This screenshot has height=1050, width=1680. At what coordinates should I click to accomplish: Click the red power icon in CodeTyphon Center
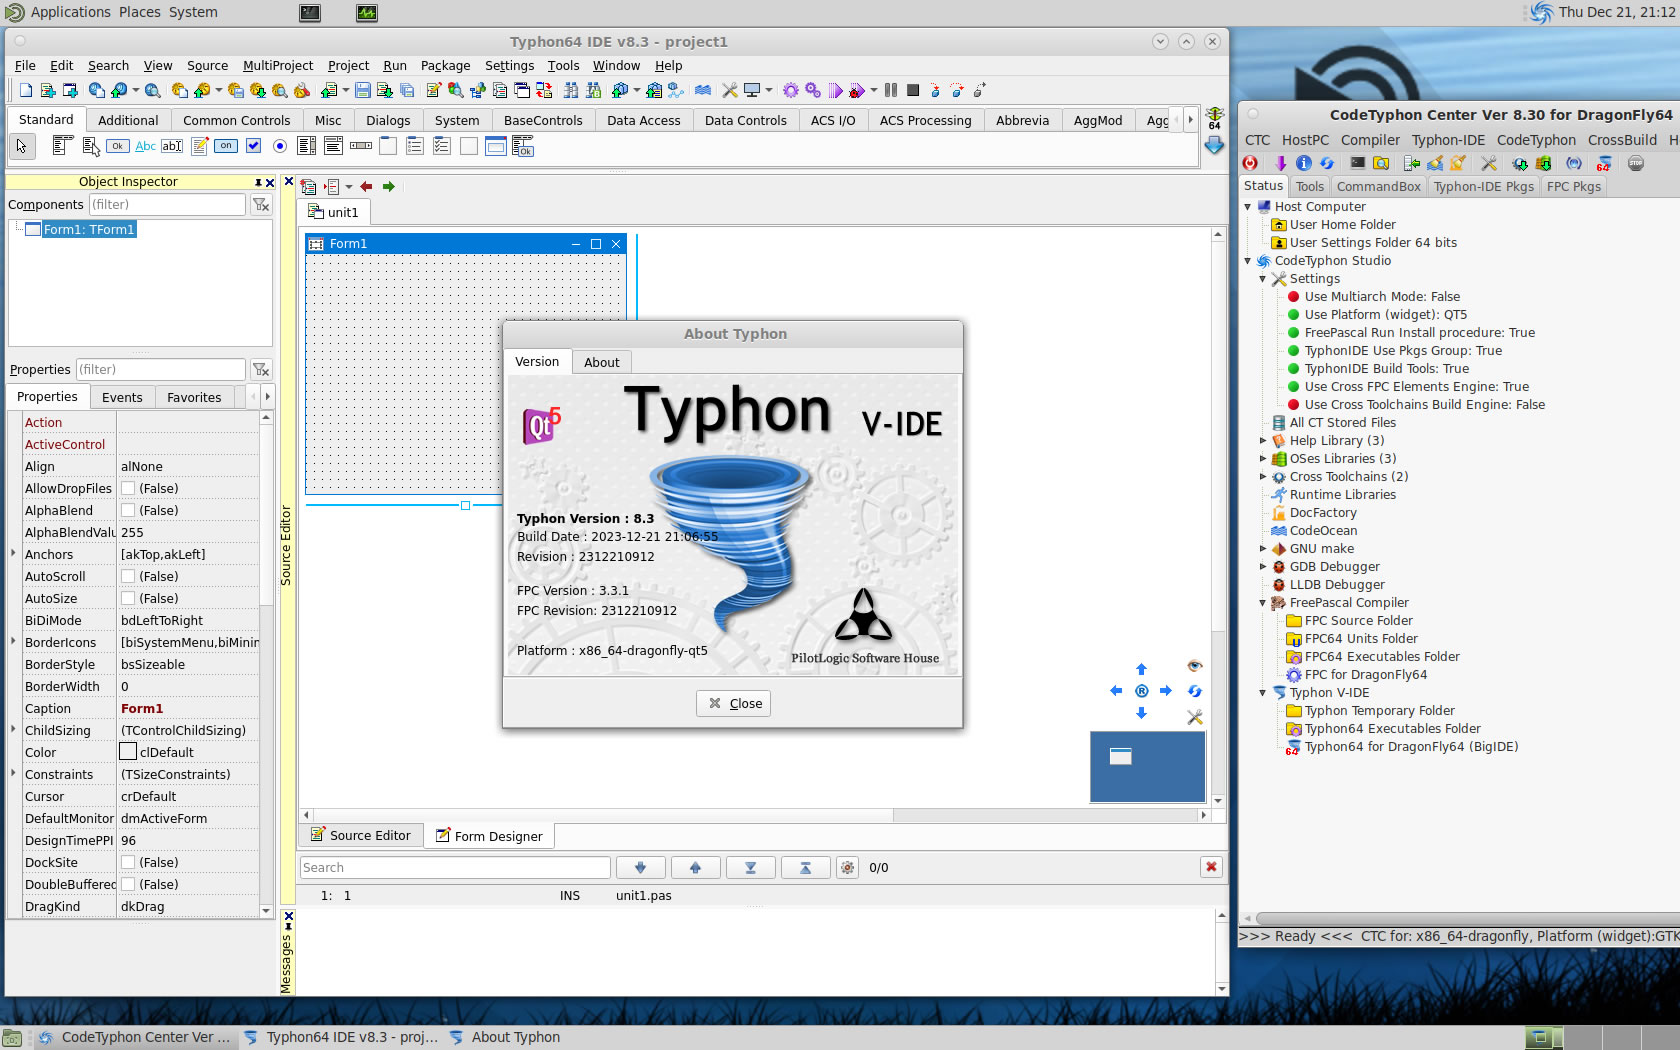(1251, 163)
